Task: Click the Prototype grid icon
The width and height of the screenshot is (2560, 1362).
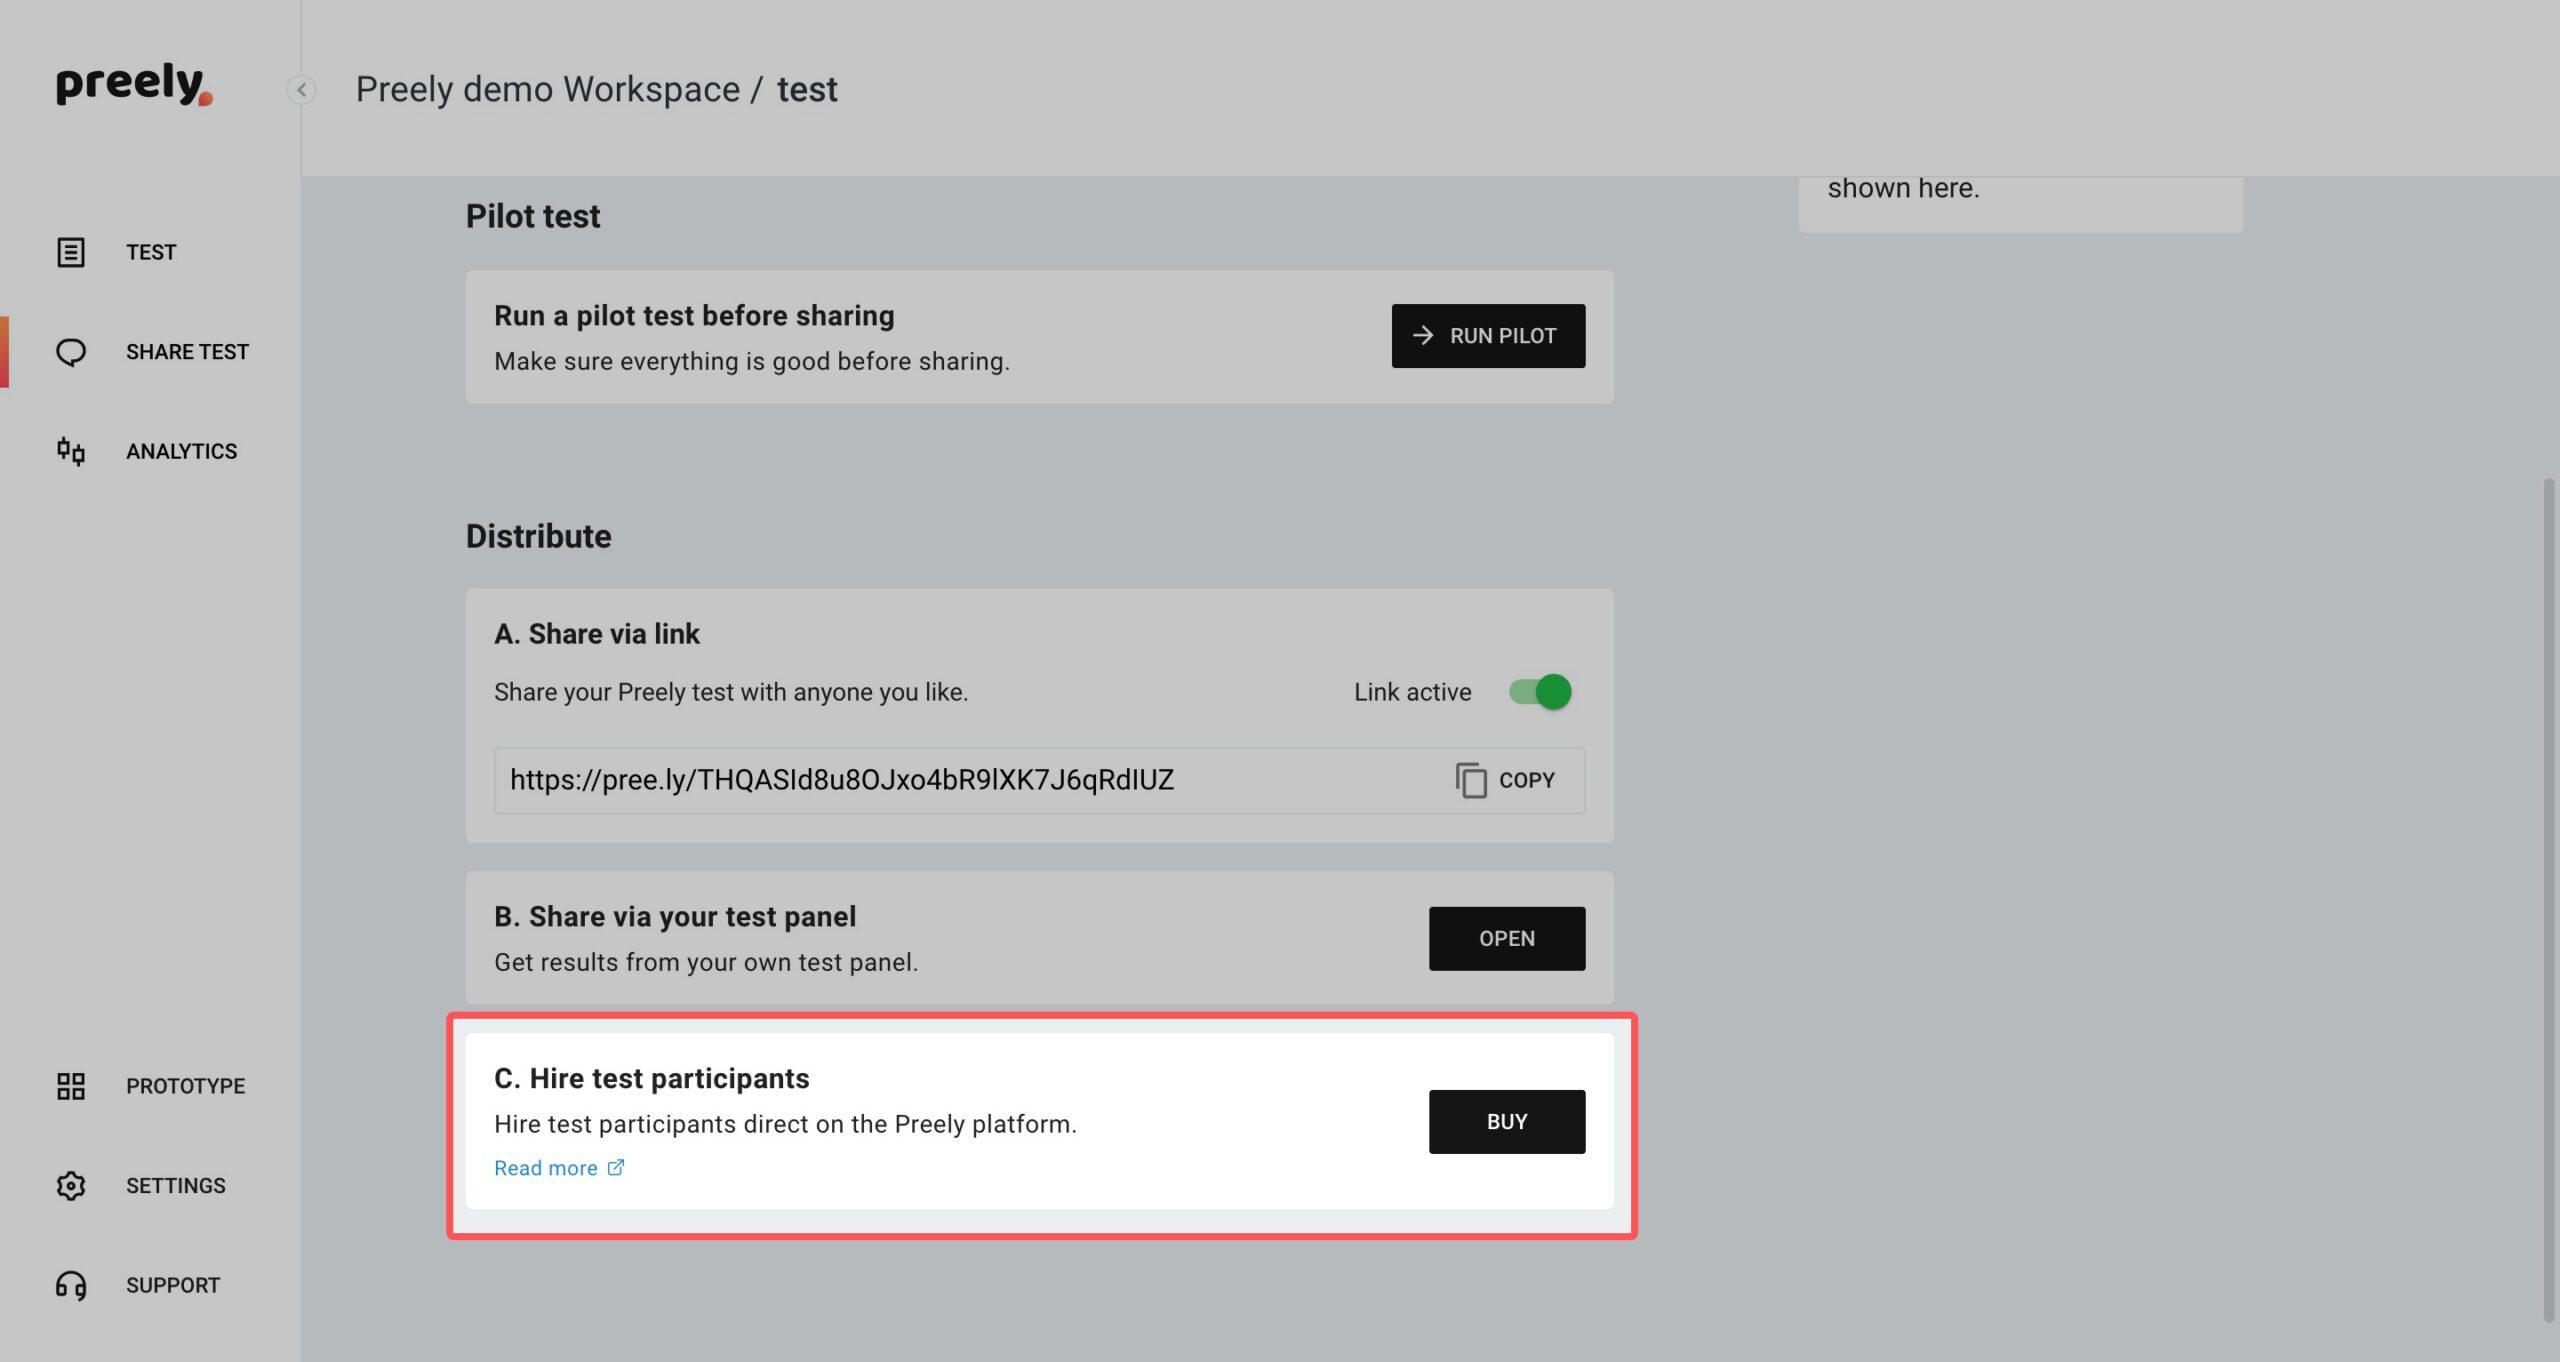Action: pyautogui.click(x=71, y=1086)
